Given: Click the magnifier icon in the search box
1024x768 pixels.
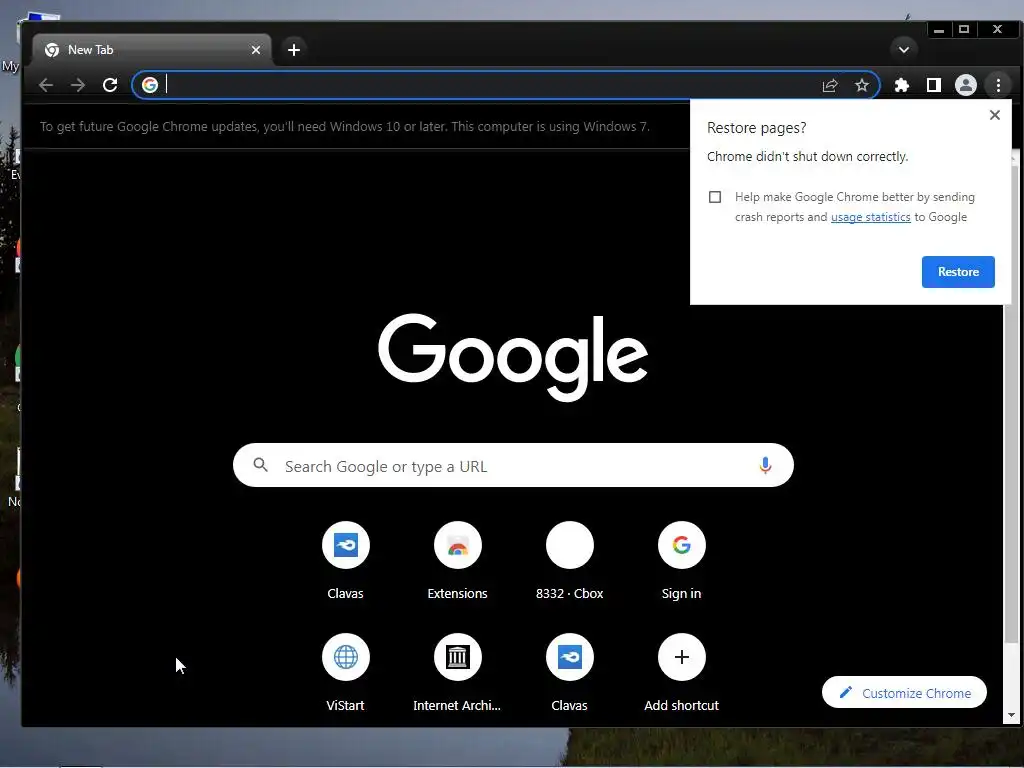Looking at the screenshot, I should coord(261,465).
